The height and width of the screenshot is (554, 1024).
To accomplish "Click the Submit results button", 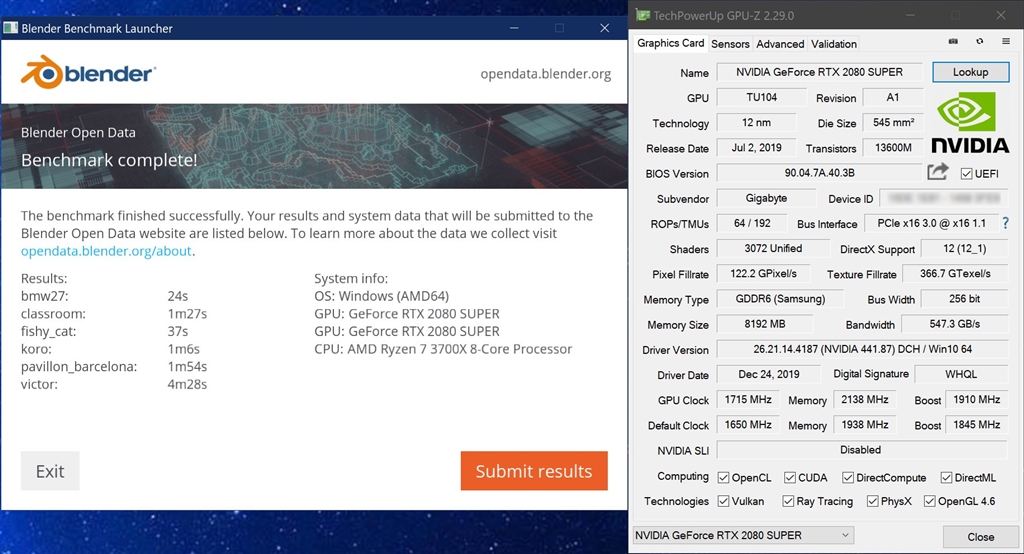I will coord(534,471).
